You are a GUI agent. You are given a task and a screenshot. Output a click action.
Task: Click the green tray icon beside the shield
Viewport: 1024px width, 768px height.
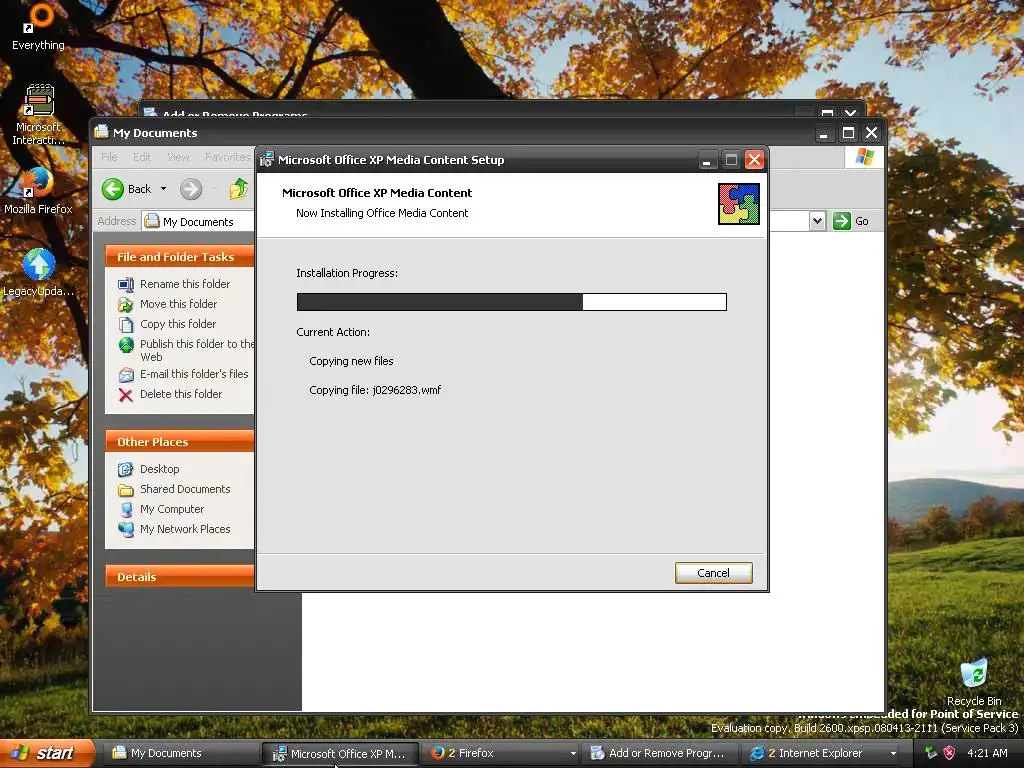(x=931, y=753)
